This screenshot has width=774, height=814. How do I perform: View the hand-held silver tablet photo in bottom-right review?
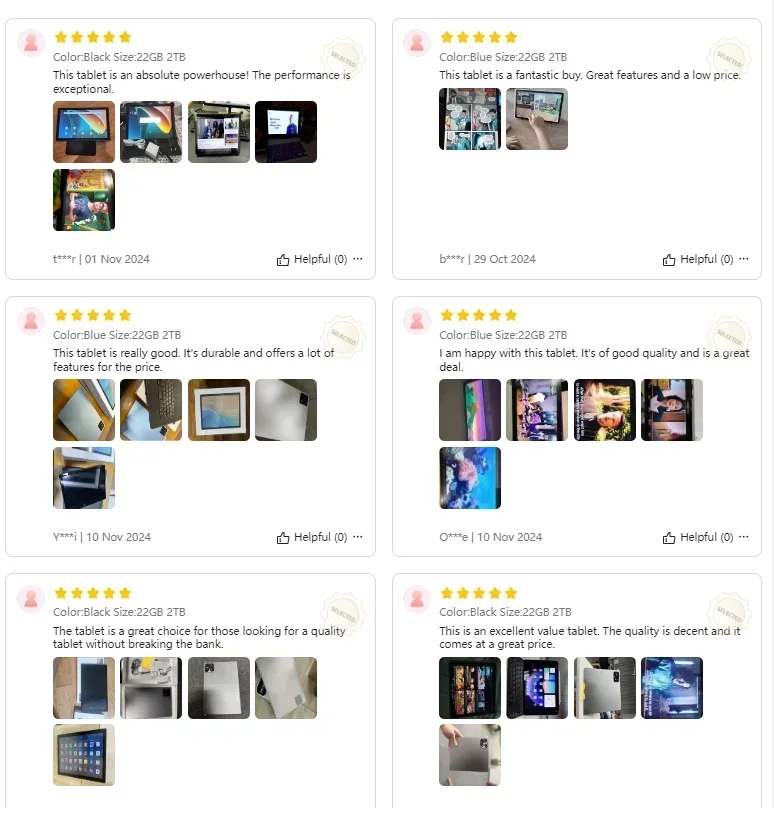tap(470, 755)
